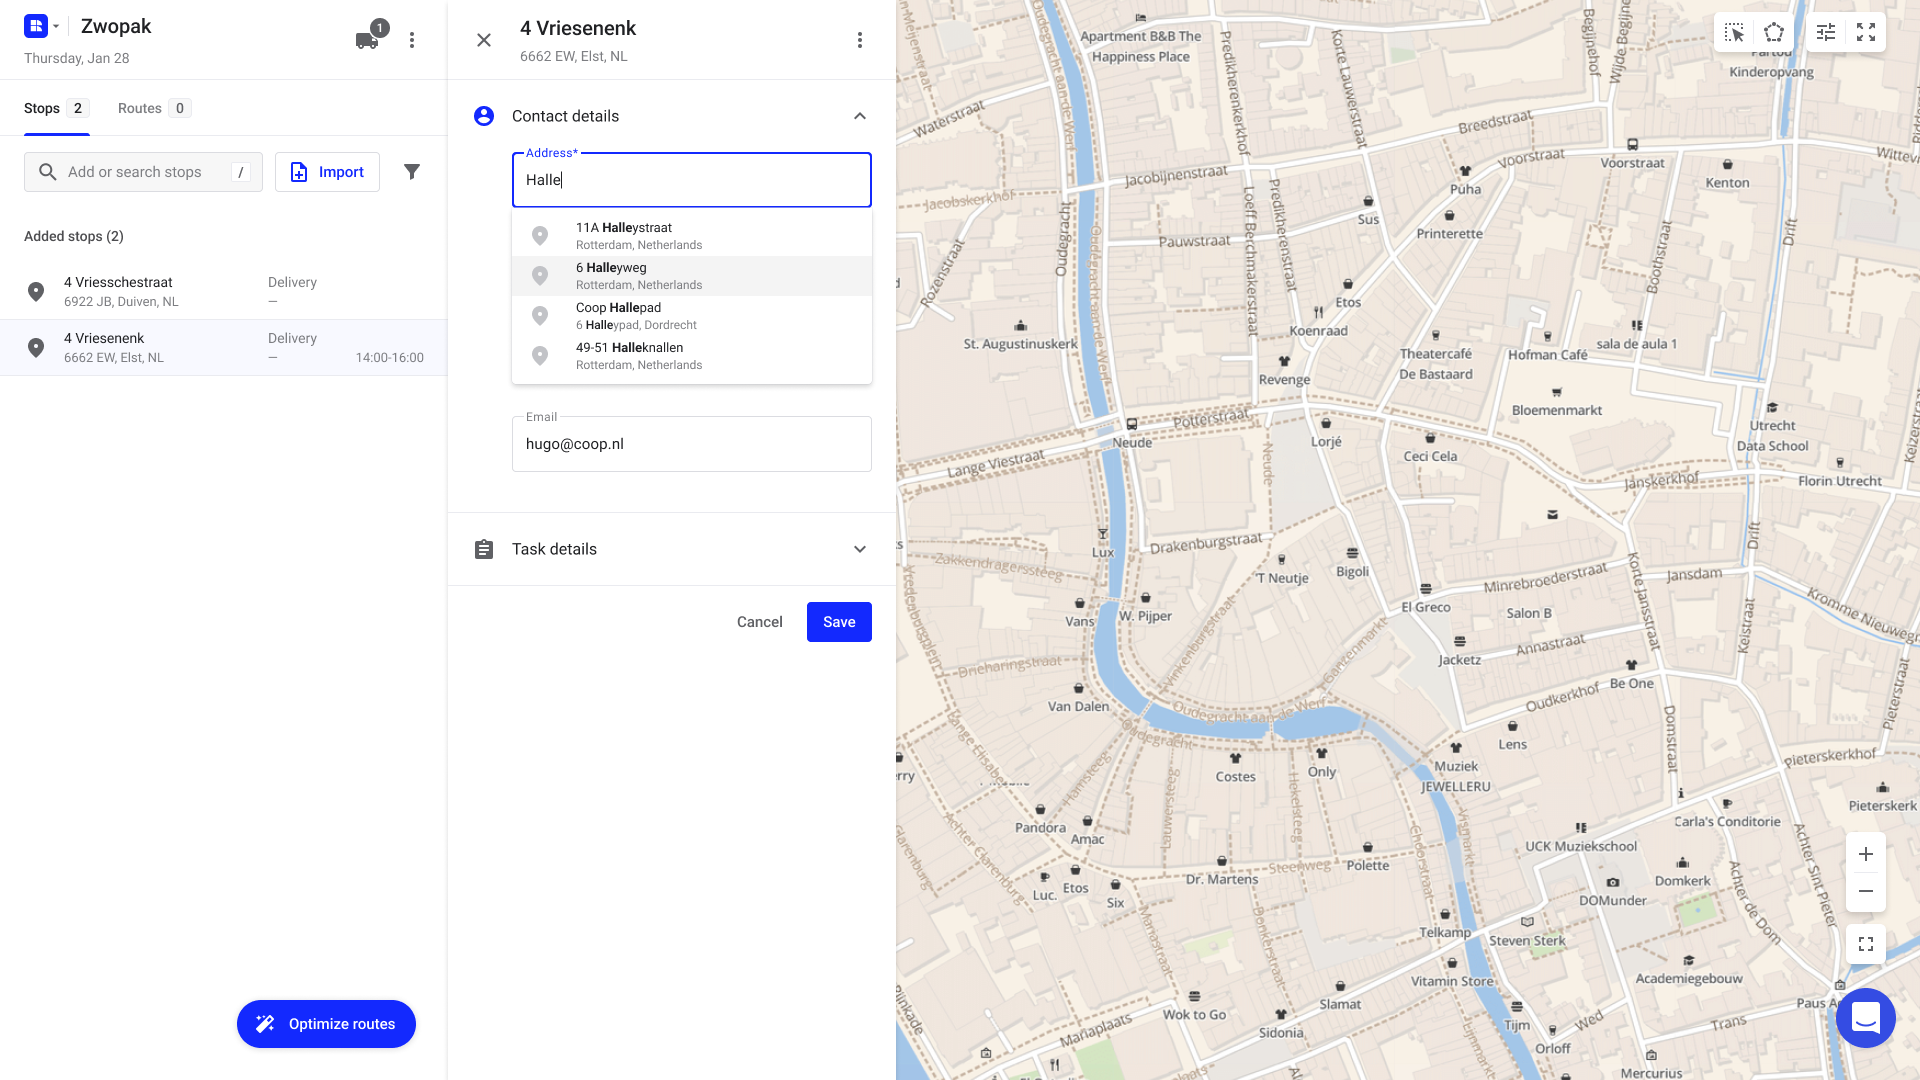Open the vehicles panel via the truck icon

[367, 39]
